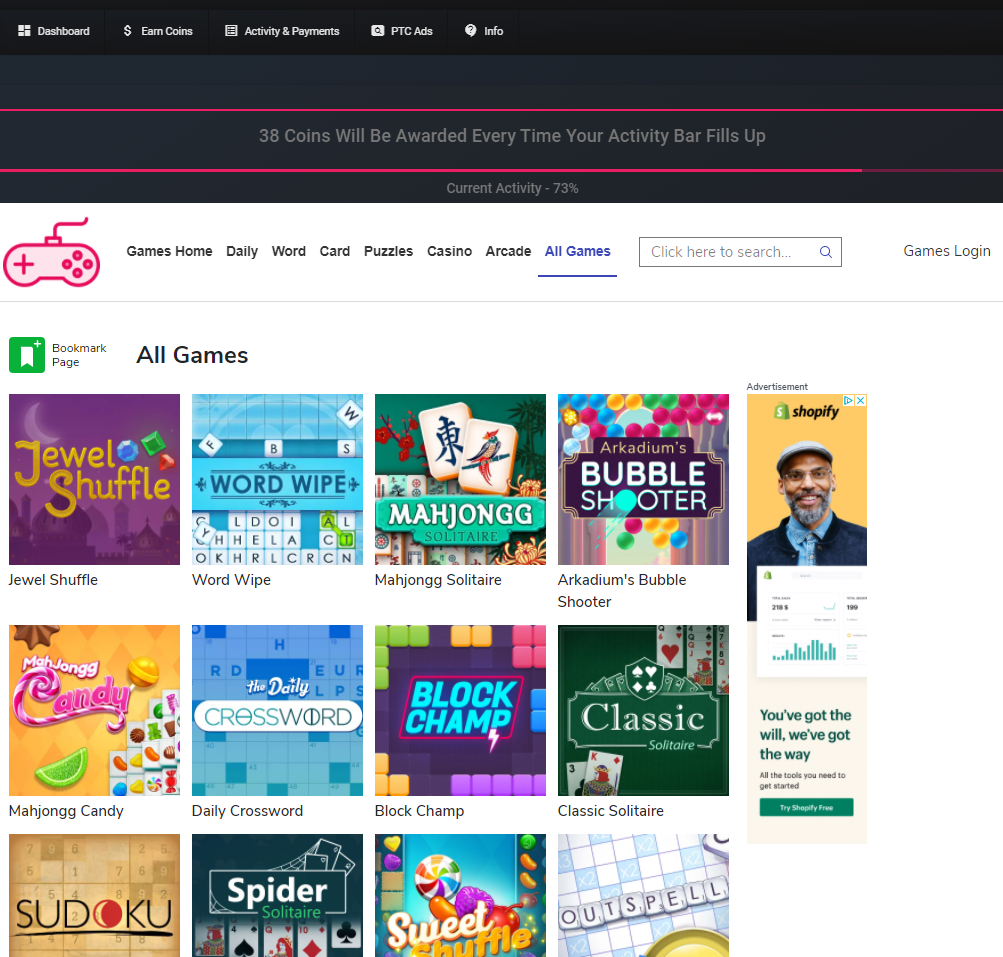Open Arkadium's Bubble Shooter thumbnail
This screenshot has width=1003, height=957.
tap(643, 479)
